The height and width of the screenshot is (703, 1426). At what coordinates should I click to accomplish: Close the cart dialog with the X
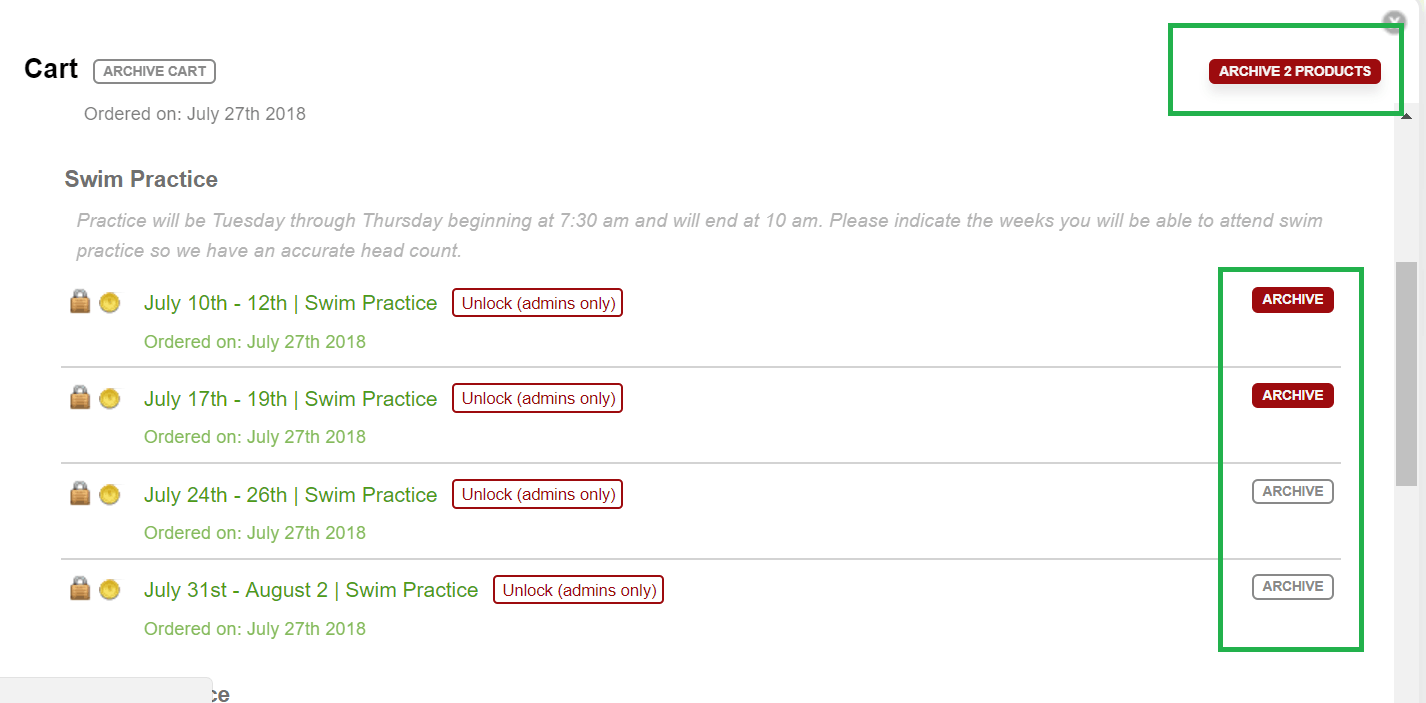pos(1393,22)
